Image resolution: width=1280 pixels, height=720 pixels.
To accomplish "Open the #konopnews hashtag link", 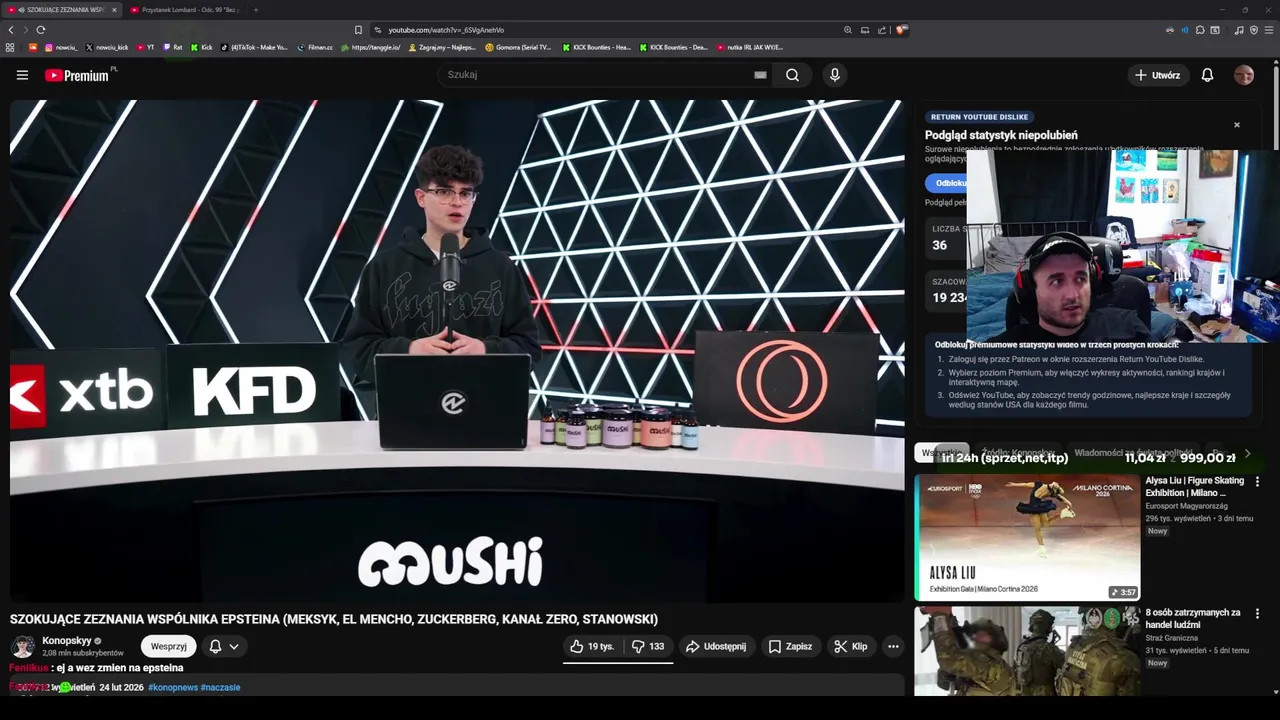I will pyautogui.click(x=173, y=688).
